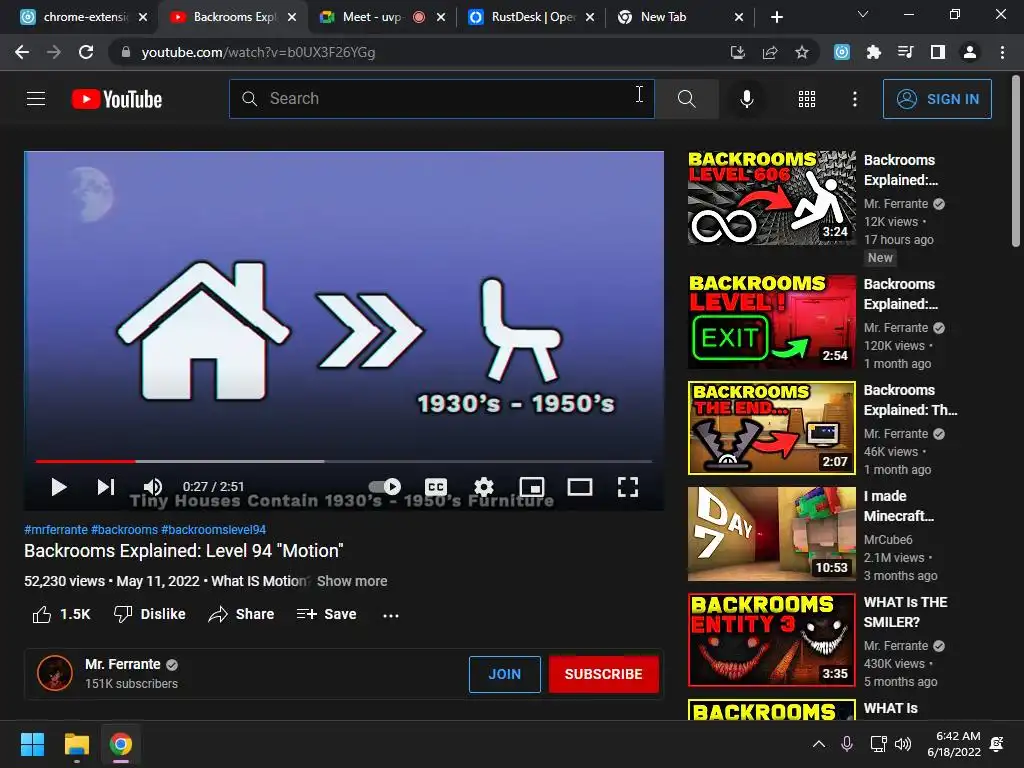The height and width of the screenshot is (768, 1024).
Task: Open YouTube settings three-dot menu
Action: [x=854, y=99]
